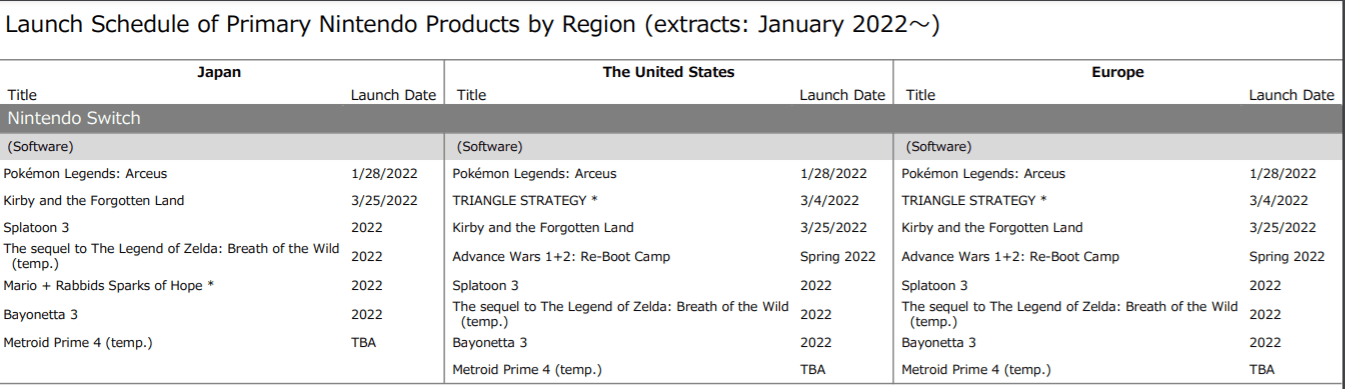The image size is (1345, 389).
Task: Select Advance Wars 1+2 in United States column
Action: pyautogui.click(x=561, y=257)
